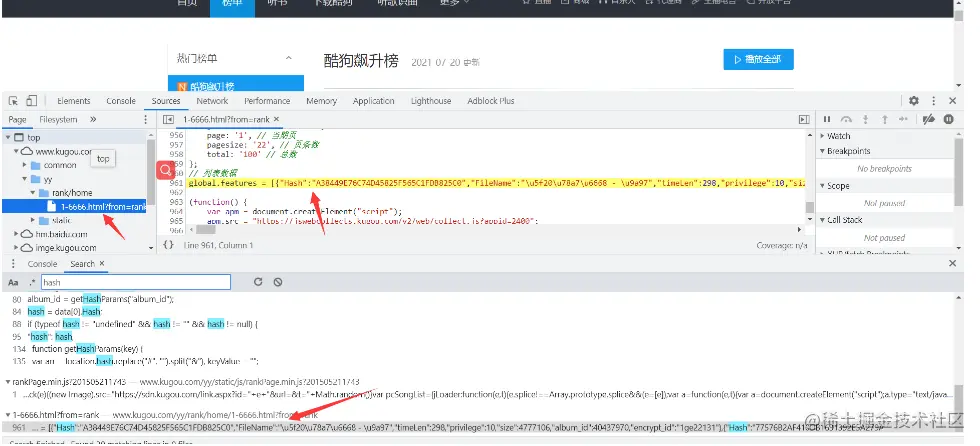Viewport: 980px width, 446px height.
Task: Open the Performance tab
Action: [267, 101]
